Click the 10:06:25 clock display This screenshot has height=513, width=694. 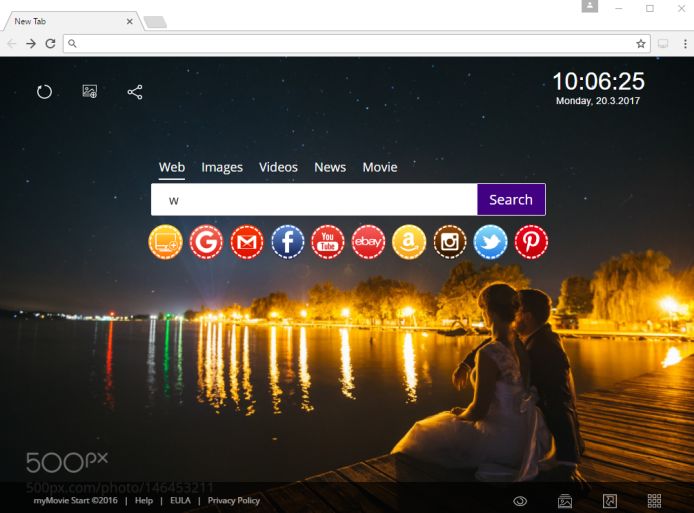pos(598,81)
